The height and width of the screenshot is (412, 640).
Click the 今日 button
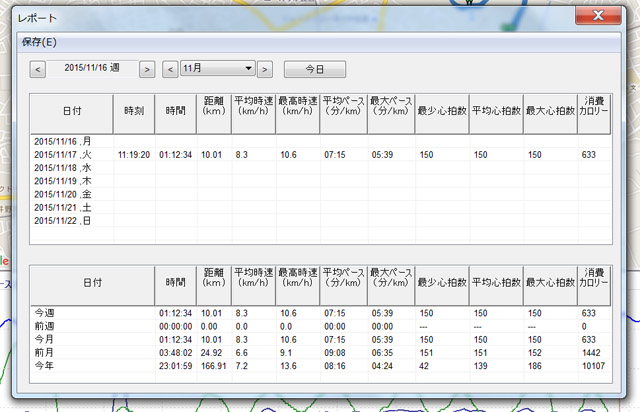pos(314,69)
